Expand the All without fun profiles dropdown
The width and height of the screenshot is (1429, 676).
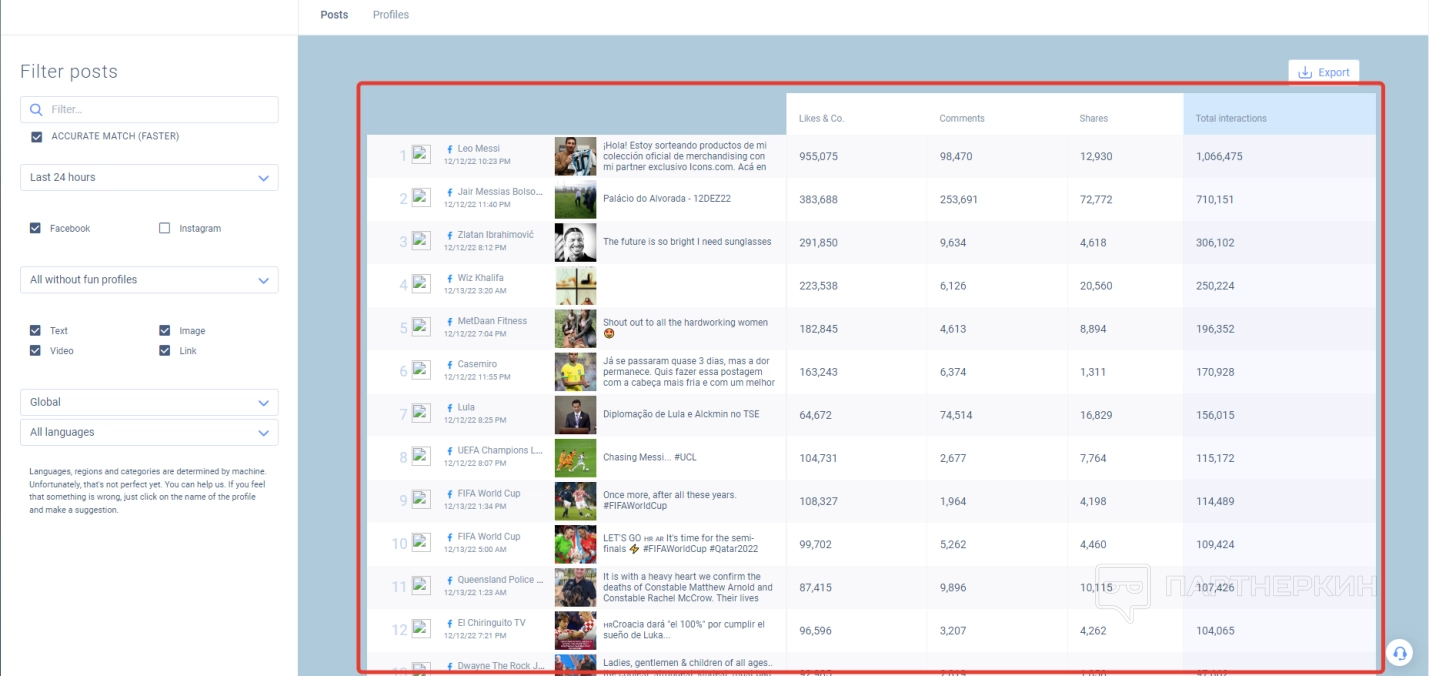[x=149, y=280]
